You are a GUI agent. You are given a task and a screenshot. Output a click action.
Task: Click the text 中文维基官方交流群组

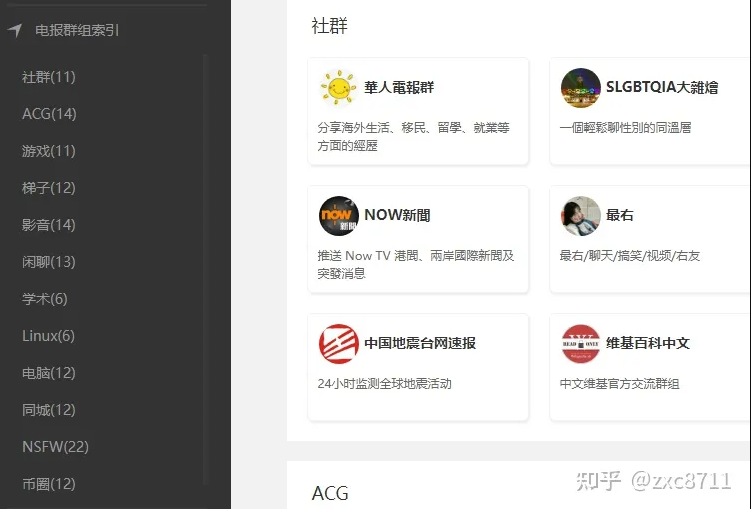(x=619, y=384)
